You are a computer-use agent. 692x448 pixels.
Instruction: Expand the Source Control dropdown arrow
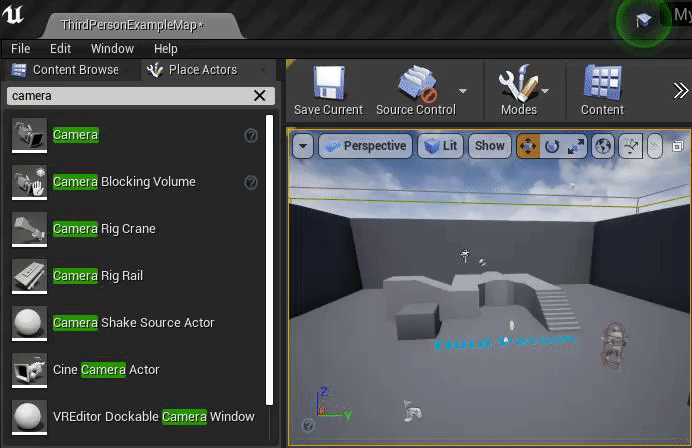click(463, 91)
